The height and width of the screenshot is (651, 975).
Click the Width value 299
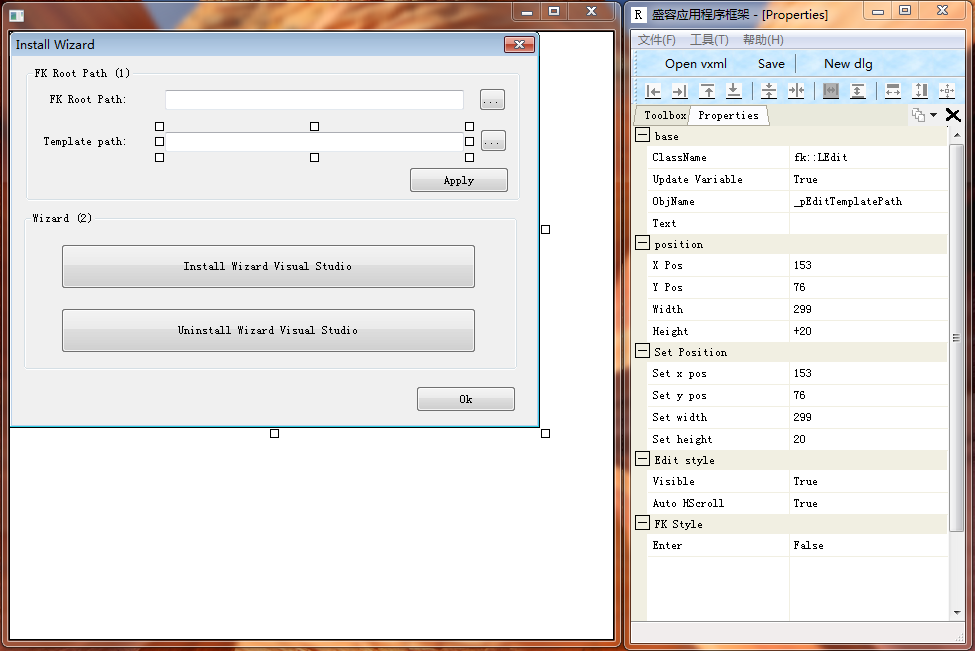coord(868,309)
